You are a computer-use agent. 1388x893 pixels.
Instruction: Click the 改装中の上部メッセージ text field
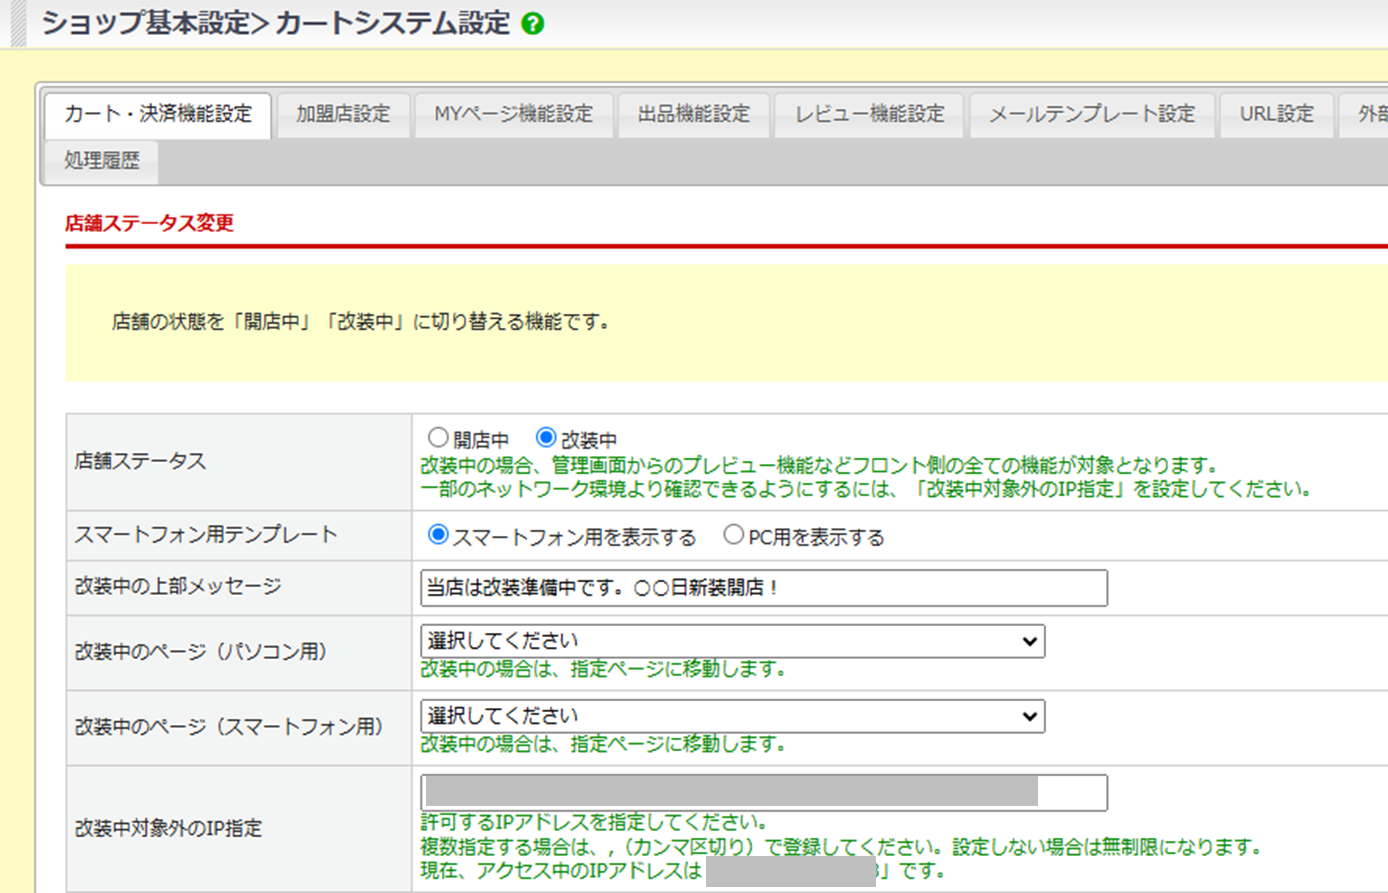(x=763, y=588)
